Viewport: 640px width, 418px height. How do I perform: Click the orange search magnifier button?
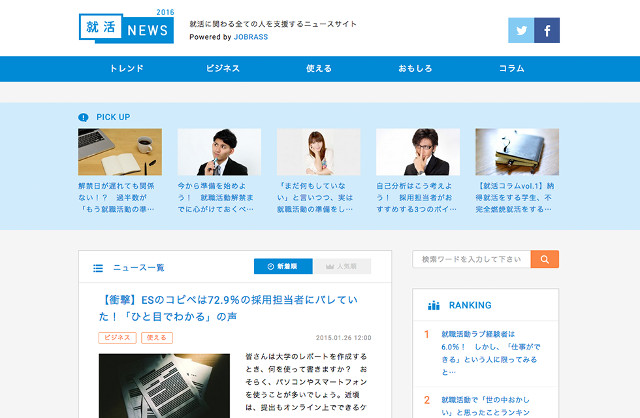tap(544, 259)
